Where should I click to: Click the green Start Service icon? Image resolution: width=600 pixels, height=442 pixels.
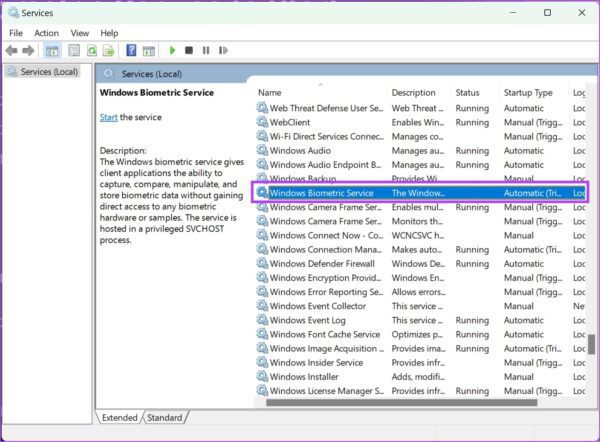(172, 50)
